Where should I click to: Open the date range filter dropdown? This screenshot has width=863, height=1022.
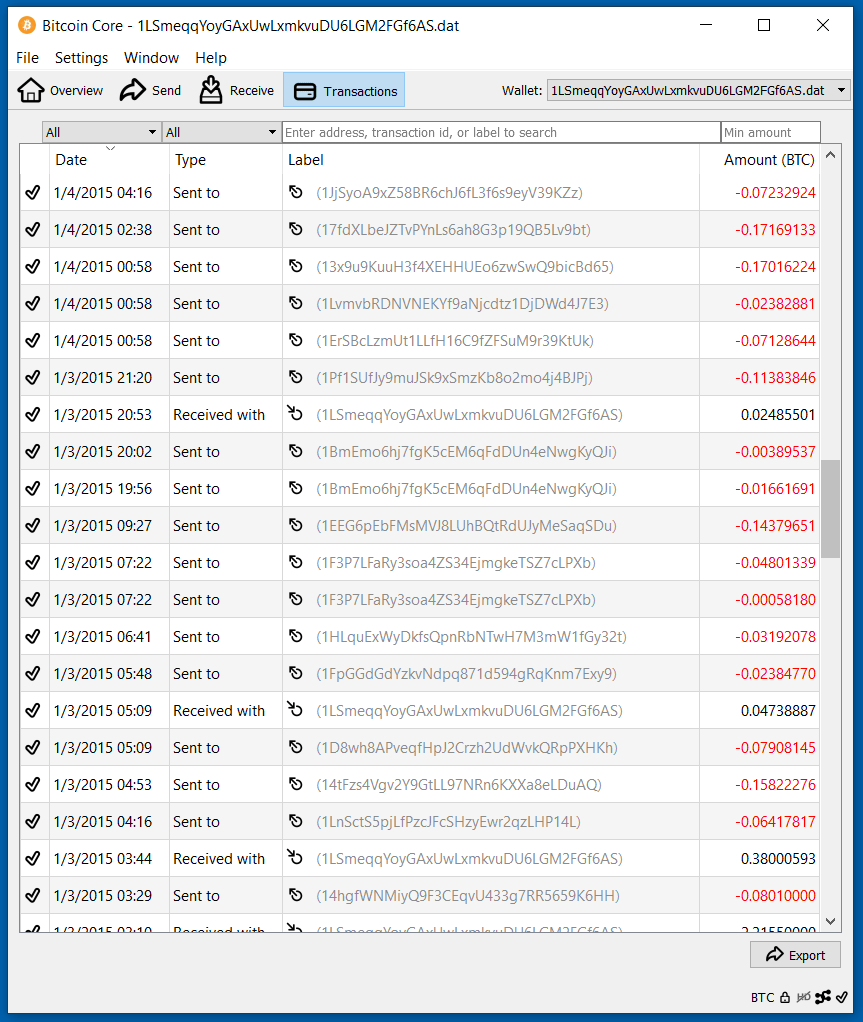[102, 132]
